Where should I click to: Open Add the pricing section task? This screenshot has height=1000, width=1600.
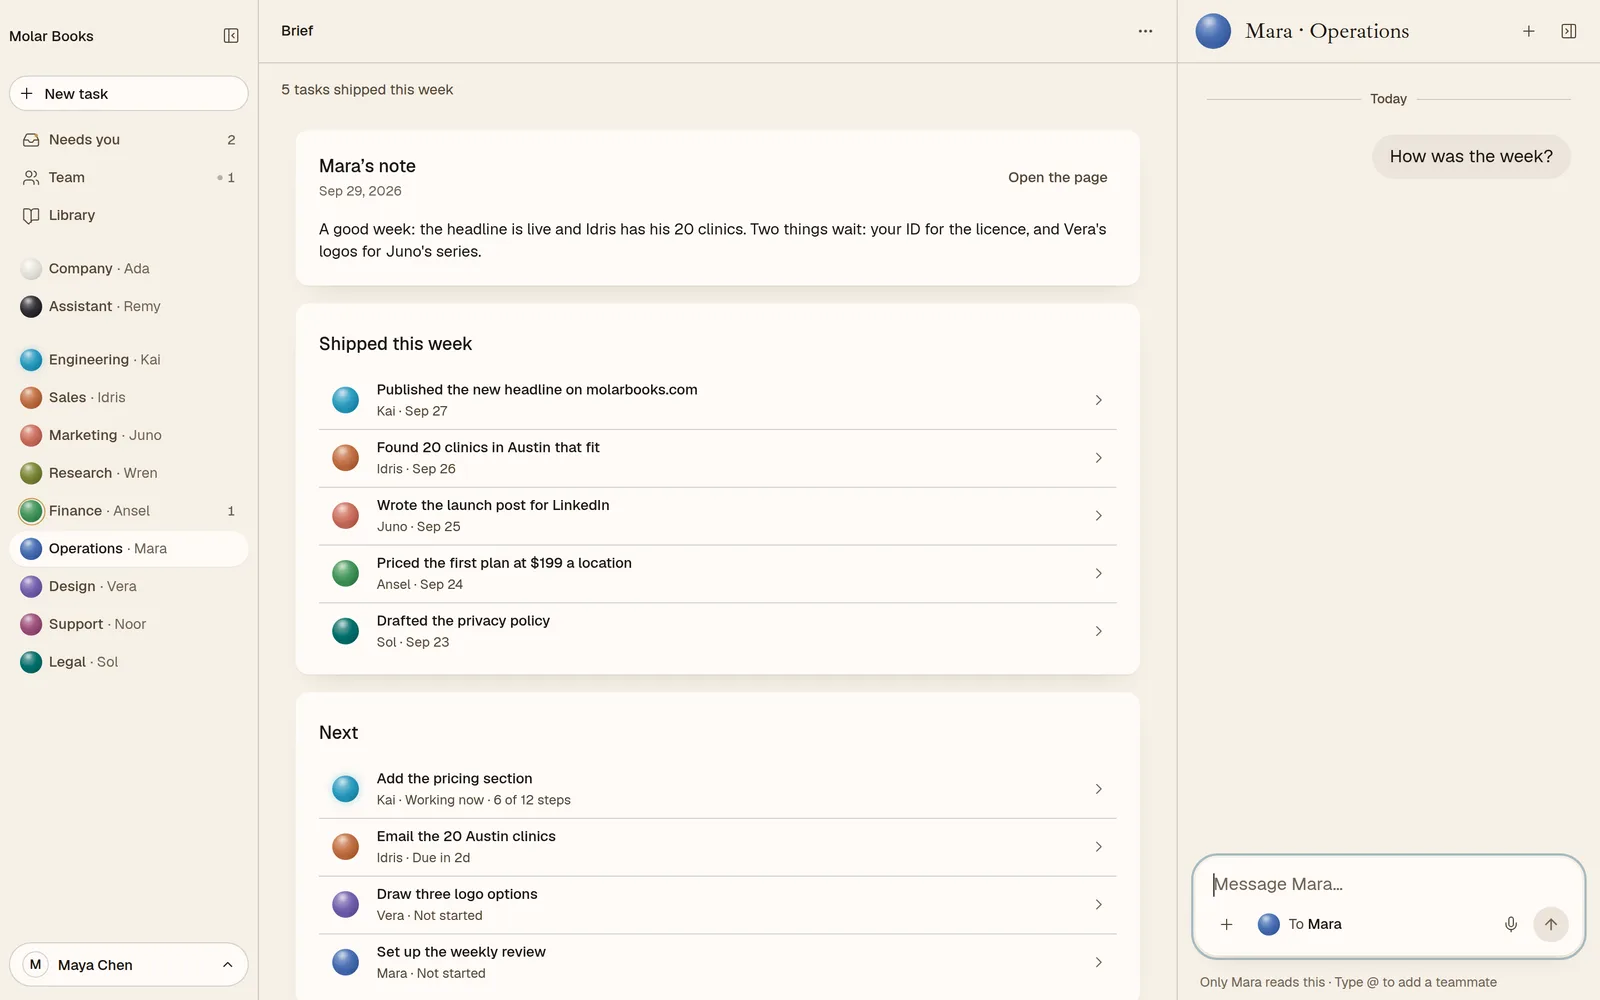[x=717, y=789]
